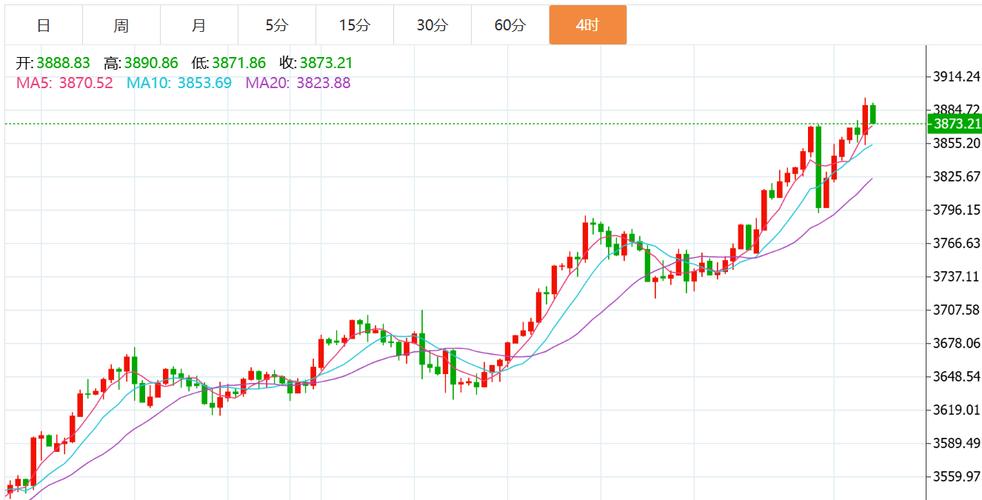
Task: Click the opening price 3888.83 value
Action: click(63, 63)
